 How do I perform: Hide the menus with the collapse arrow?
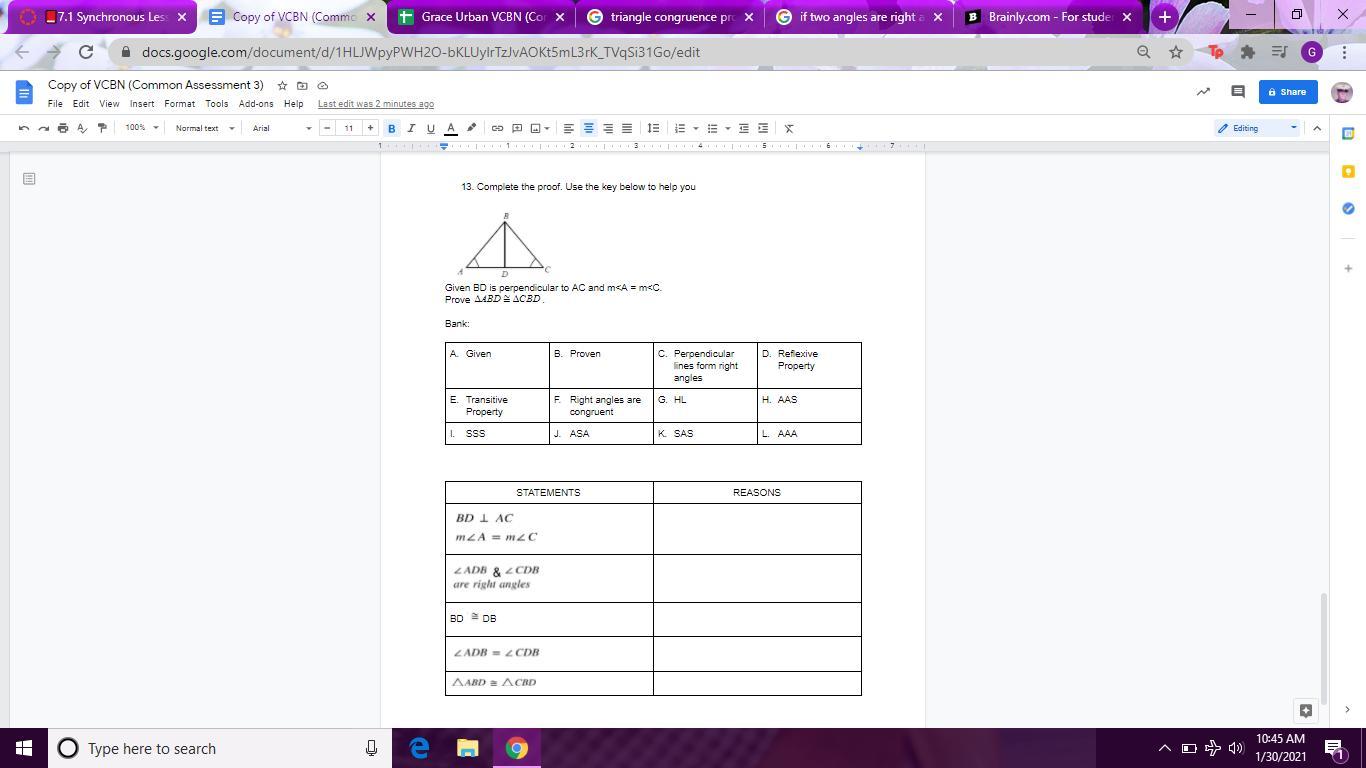[1317, 128]
